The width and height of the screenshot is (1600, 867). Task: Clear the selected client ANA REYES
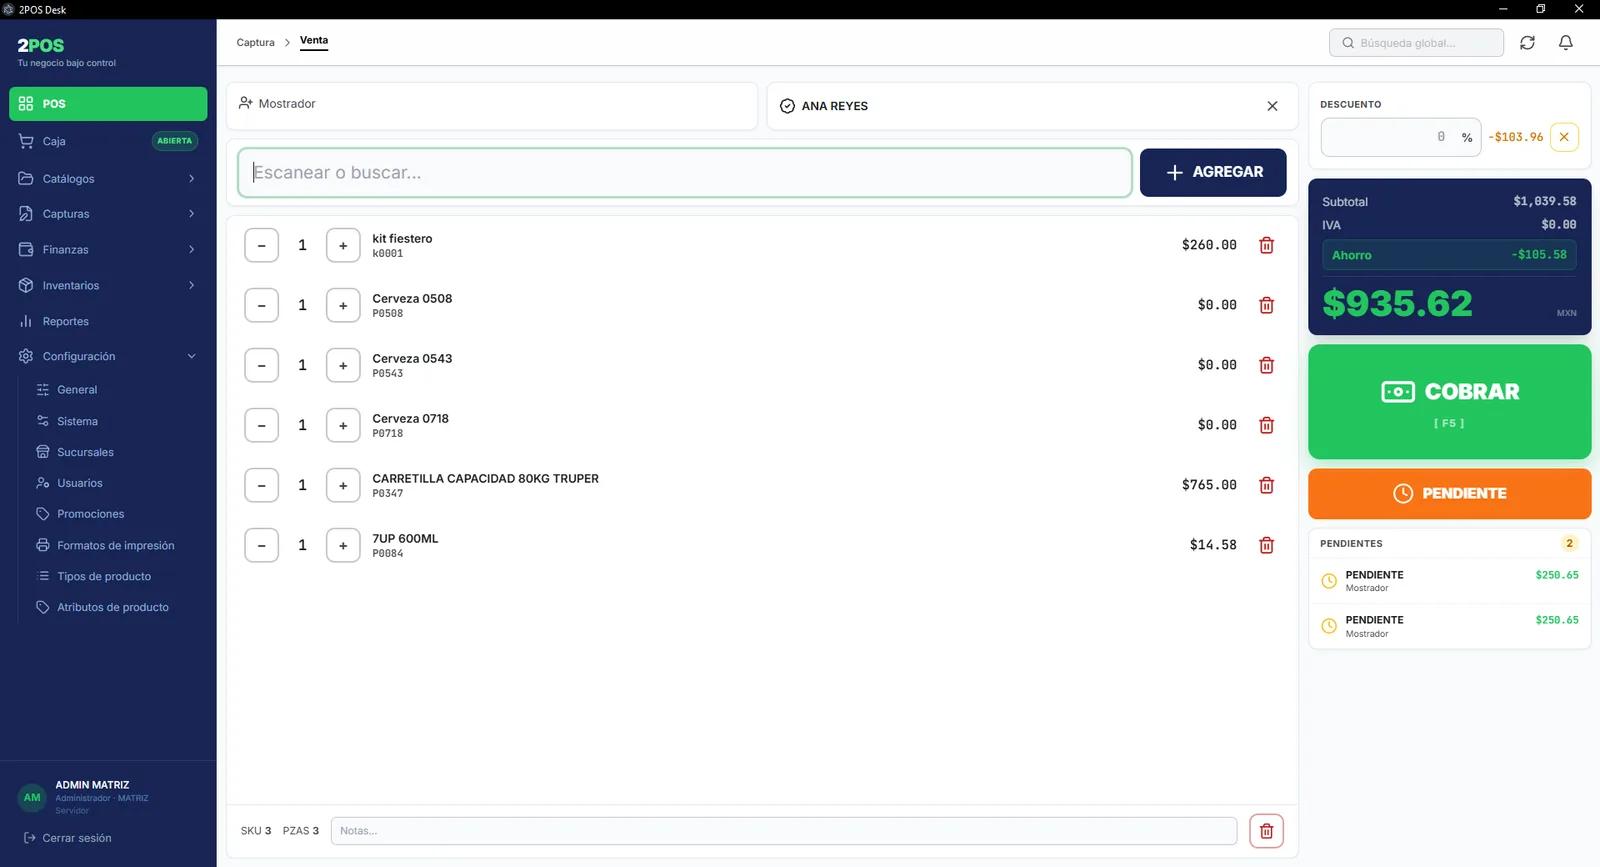(x=1272, y=106)
